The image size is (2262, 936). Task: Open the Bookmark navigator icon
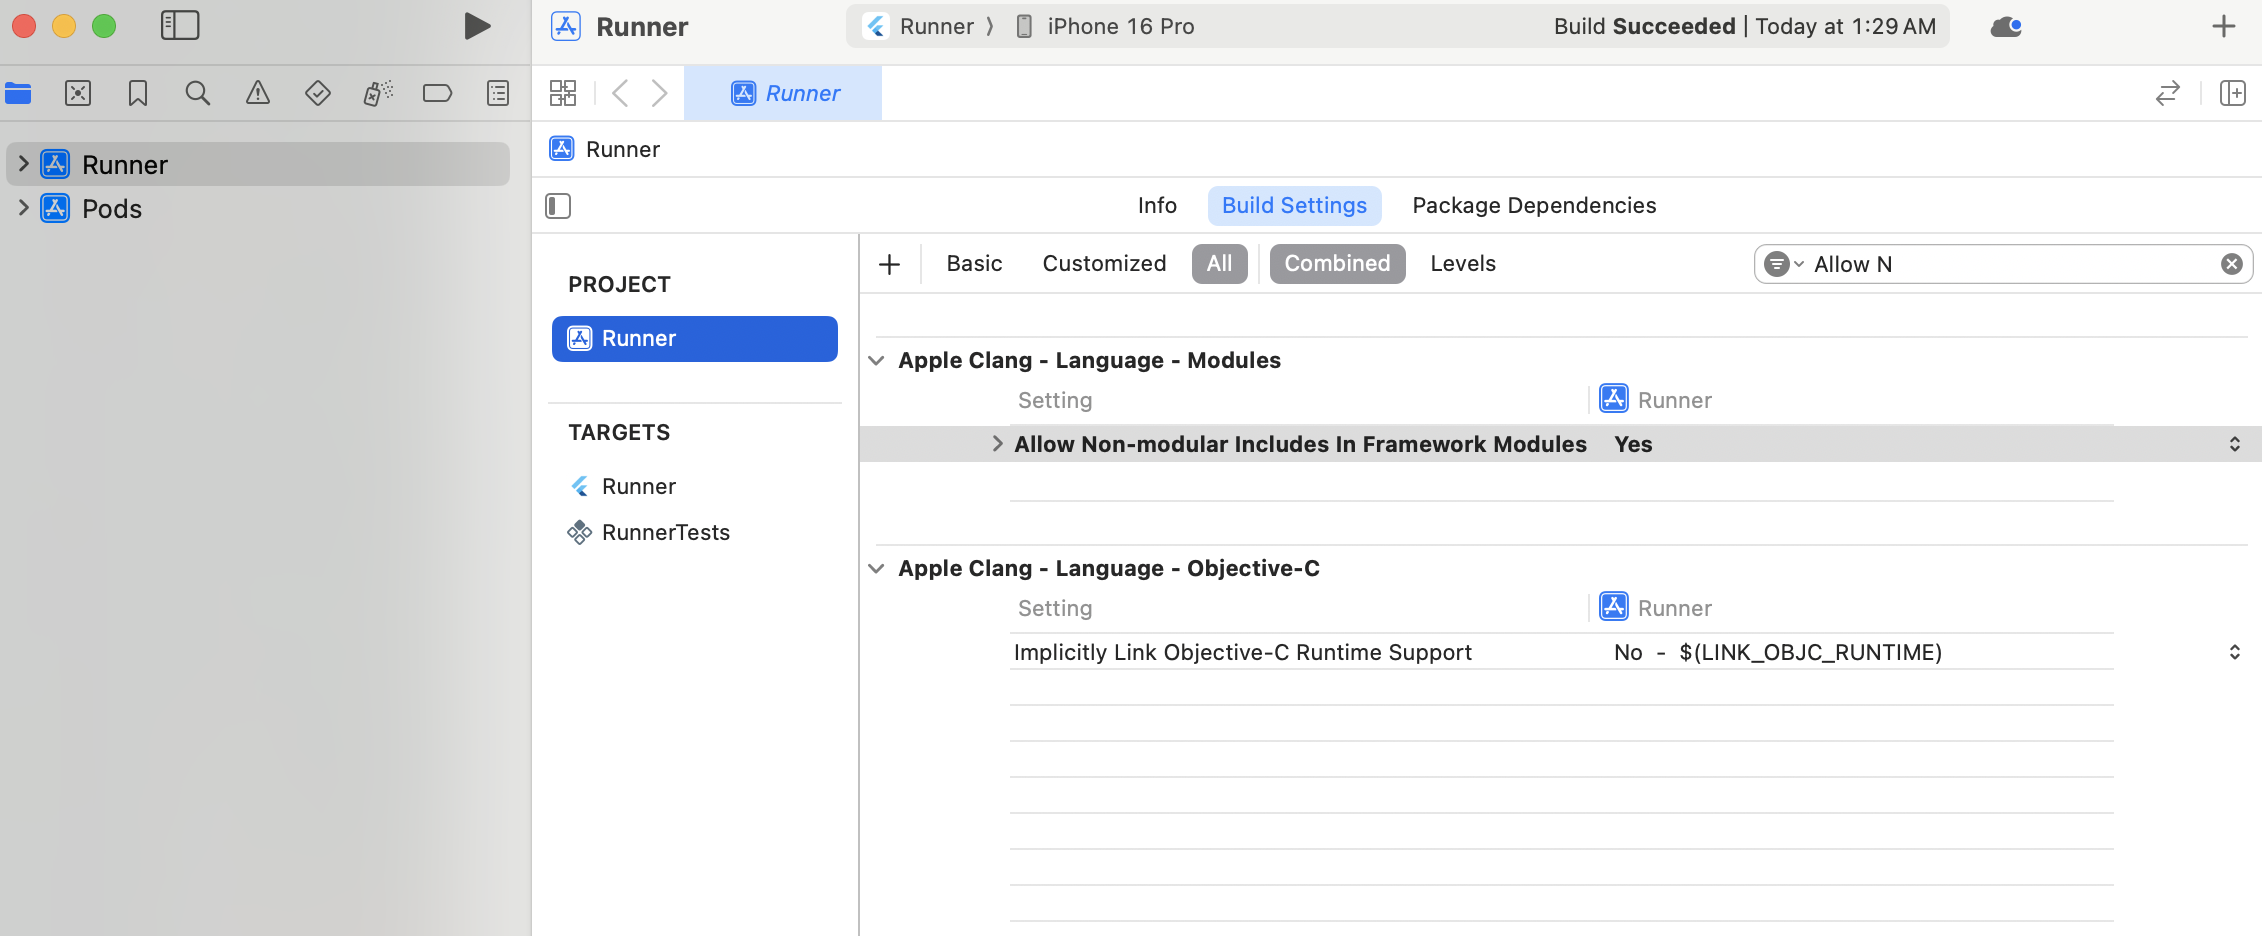point(138,94)
